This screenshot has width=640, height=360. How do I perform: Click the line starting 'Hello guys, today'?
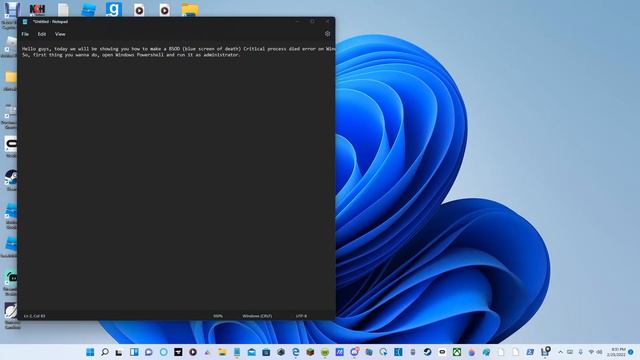click(178, 49)
